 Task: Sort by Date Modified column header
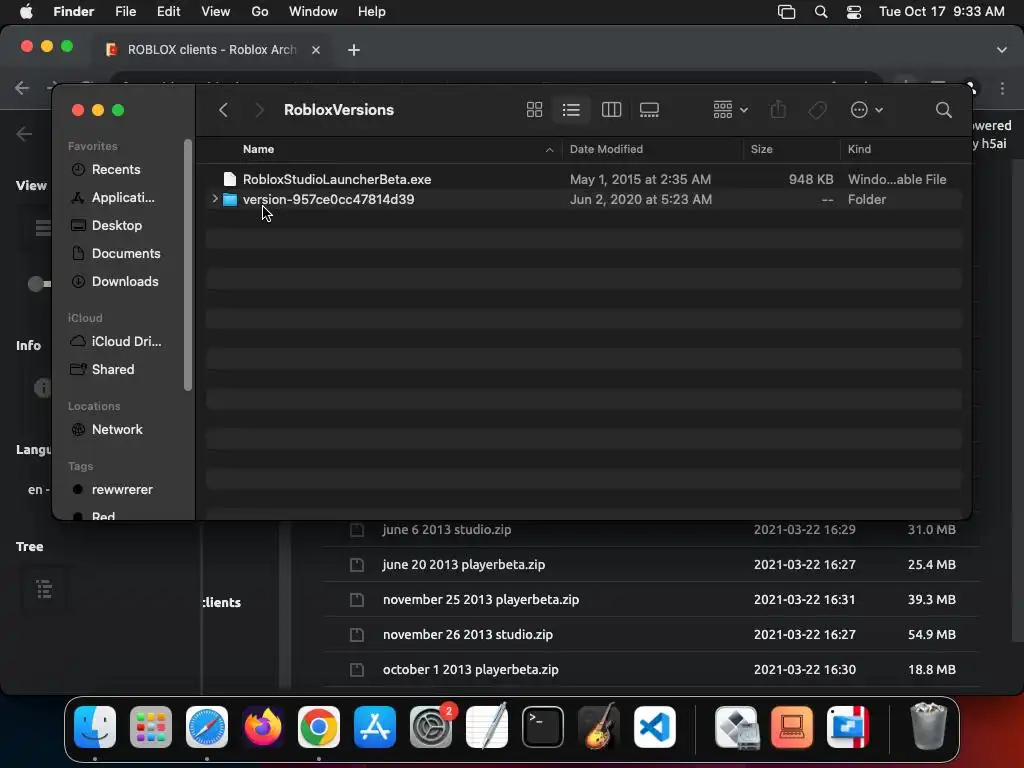(x=606, y=149)
